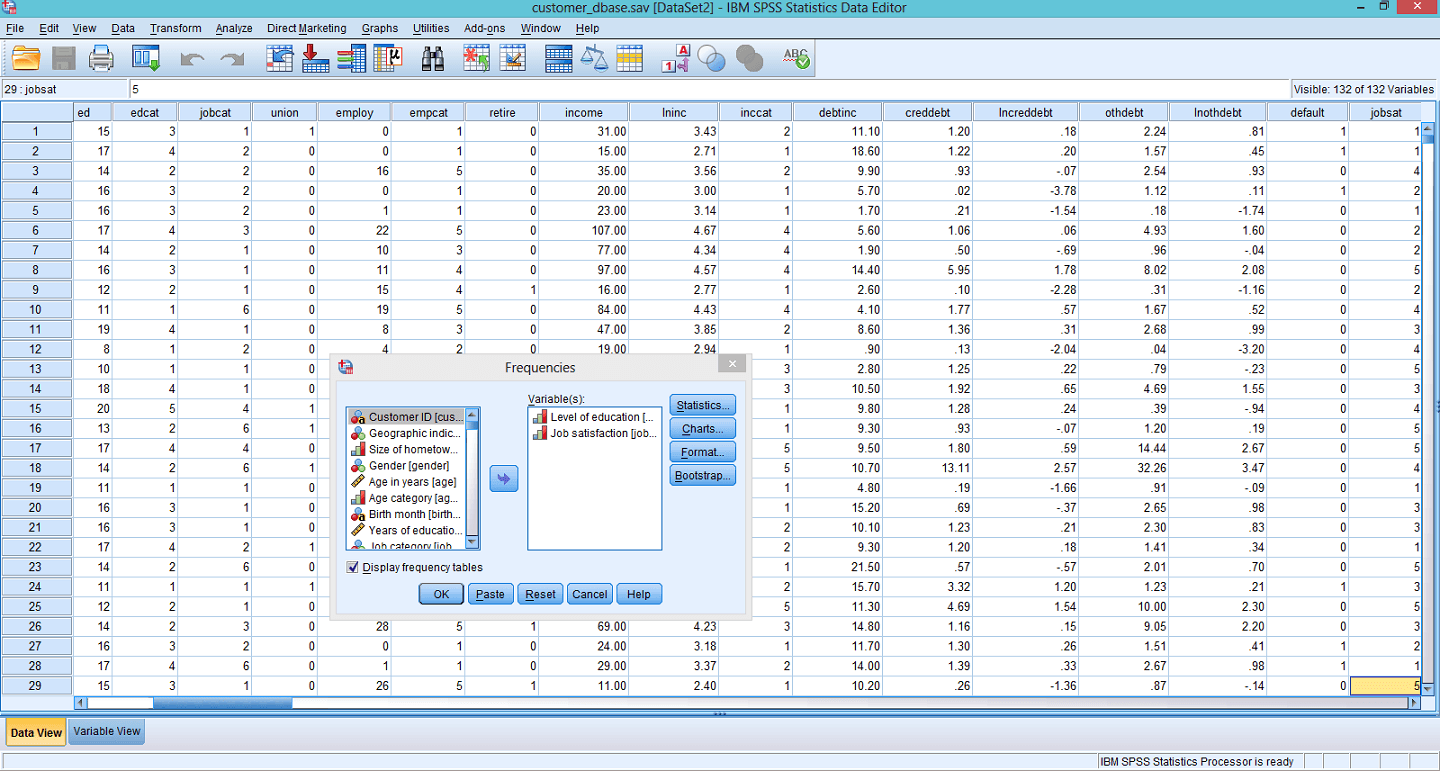The image size is (1440, 771).
Task: Click the Show all variables icon
Action: pyautogui.click(x=749, y=59)
